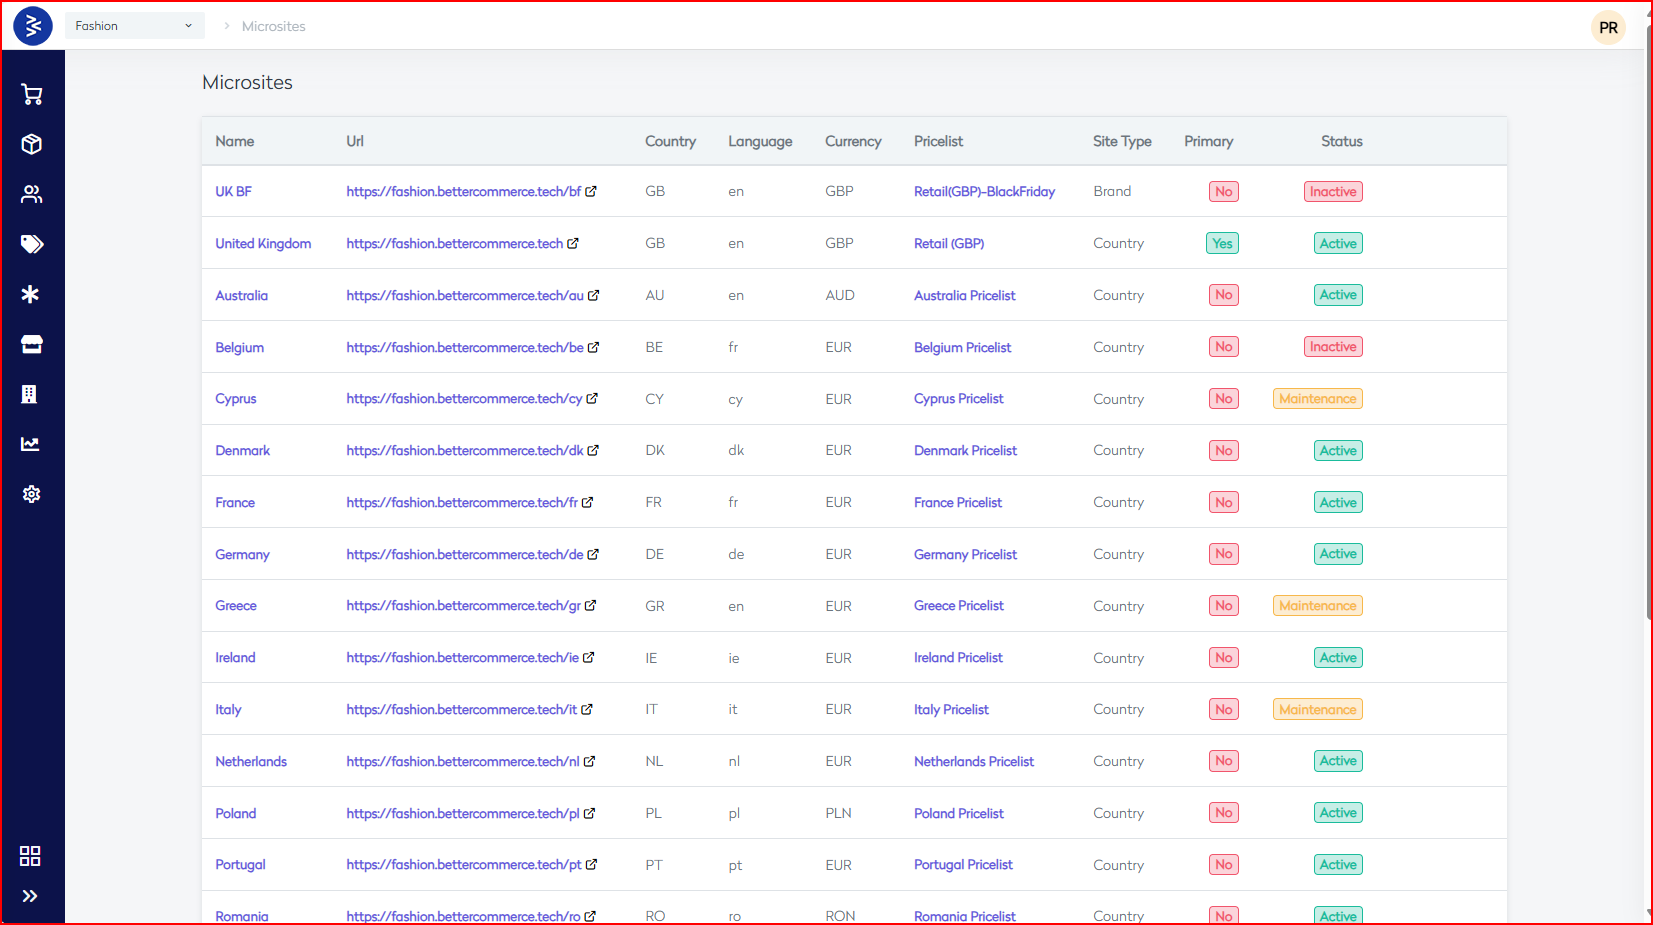Click the Microsites breadcrumb
The width and height of the screenshot is (1653, 925).
(273, 27)
